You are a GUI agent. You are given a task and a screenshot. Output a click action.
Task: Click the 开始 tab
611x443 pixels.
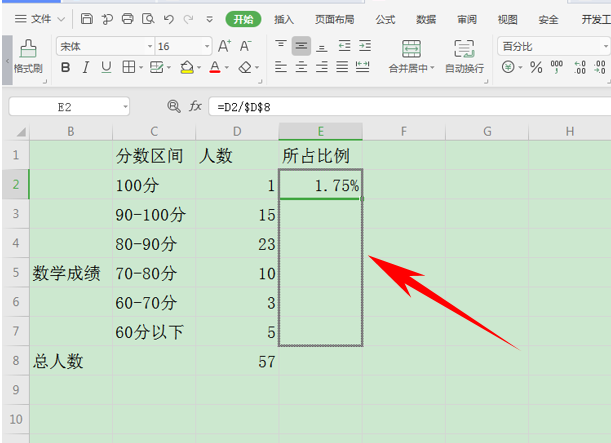243,19
